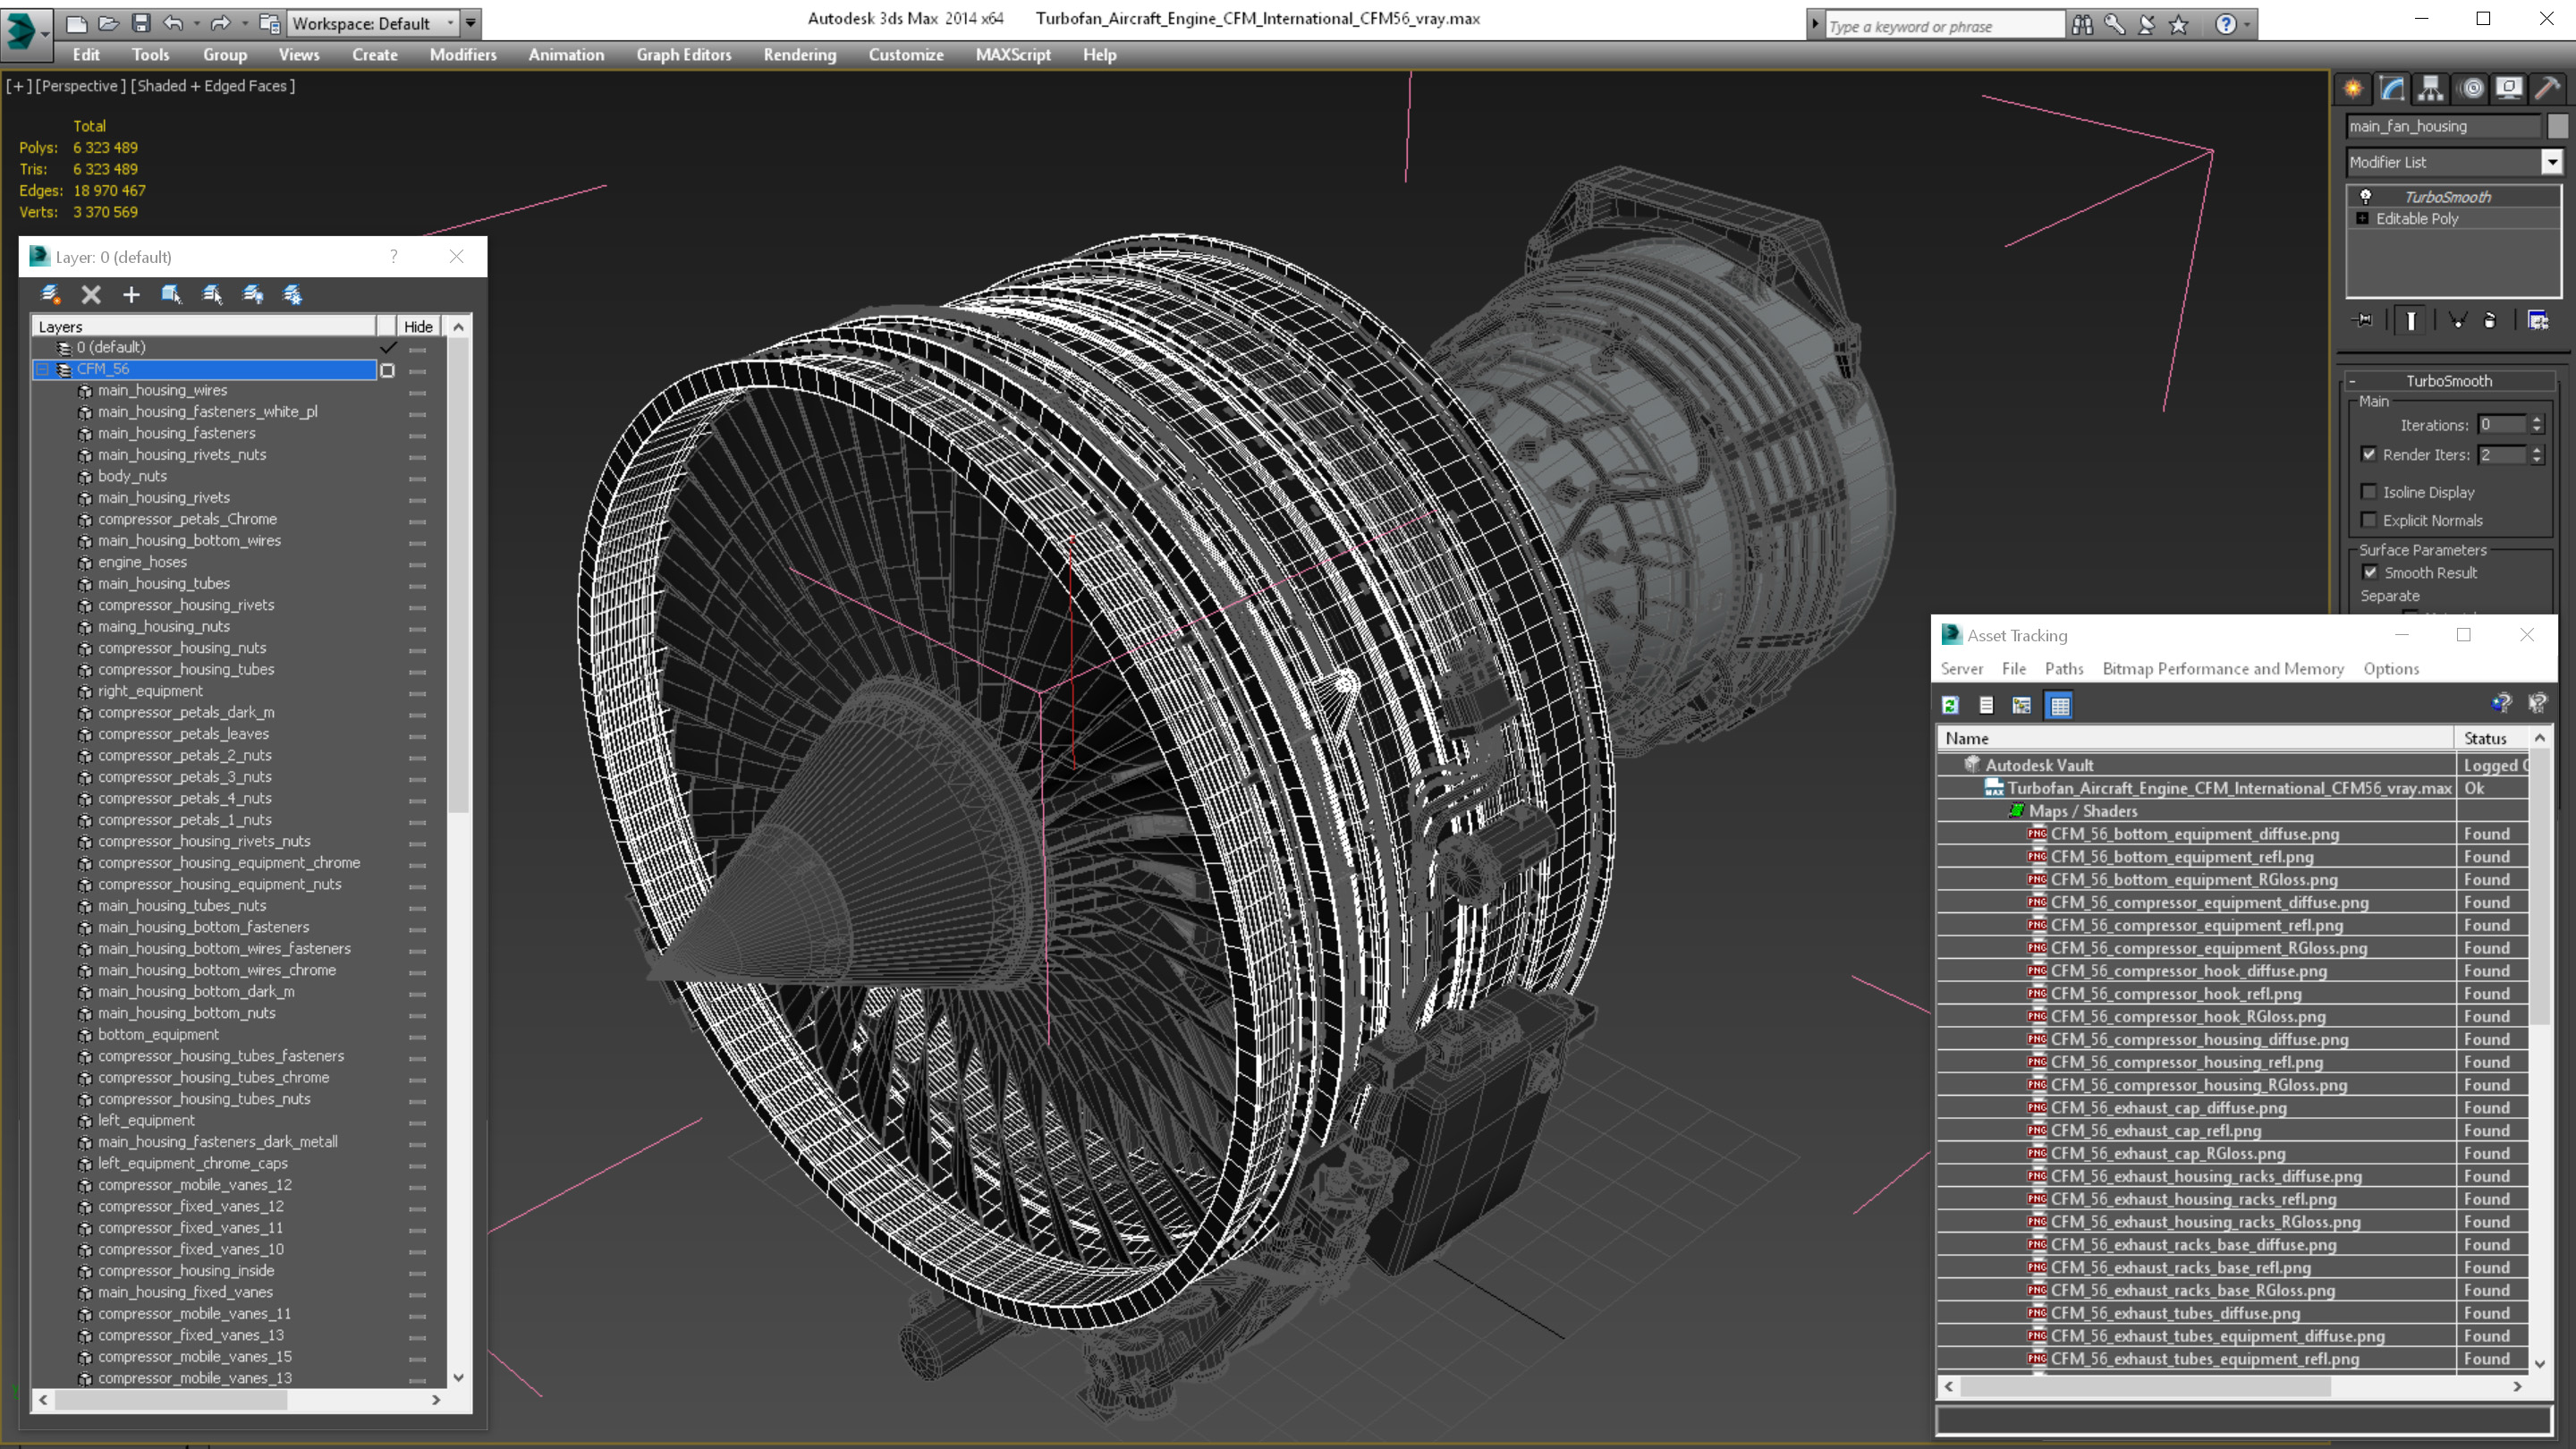Click Hide column header in Layer dialog
The image size is (2576, 1449).
[418, 327]
